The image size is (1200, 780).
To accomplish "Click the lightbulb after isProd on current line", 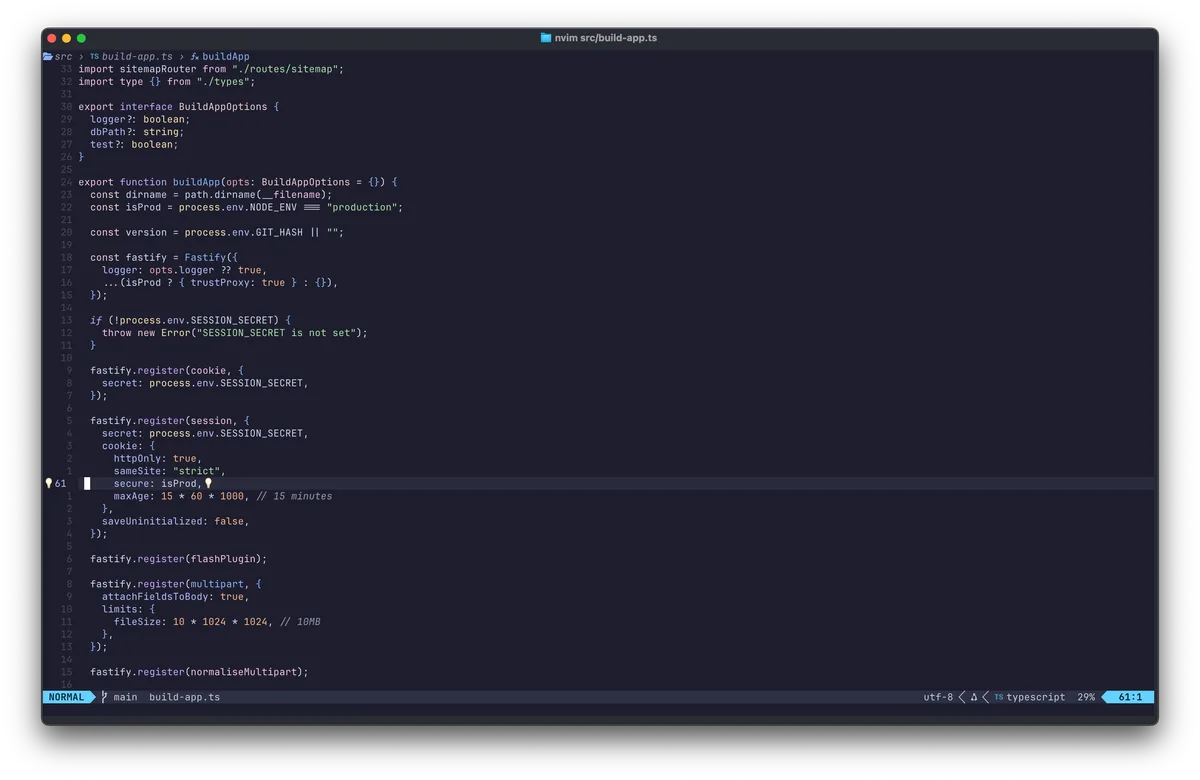I will click(208, 483).
